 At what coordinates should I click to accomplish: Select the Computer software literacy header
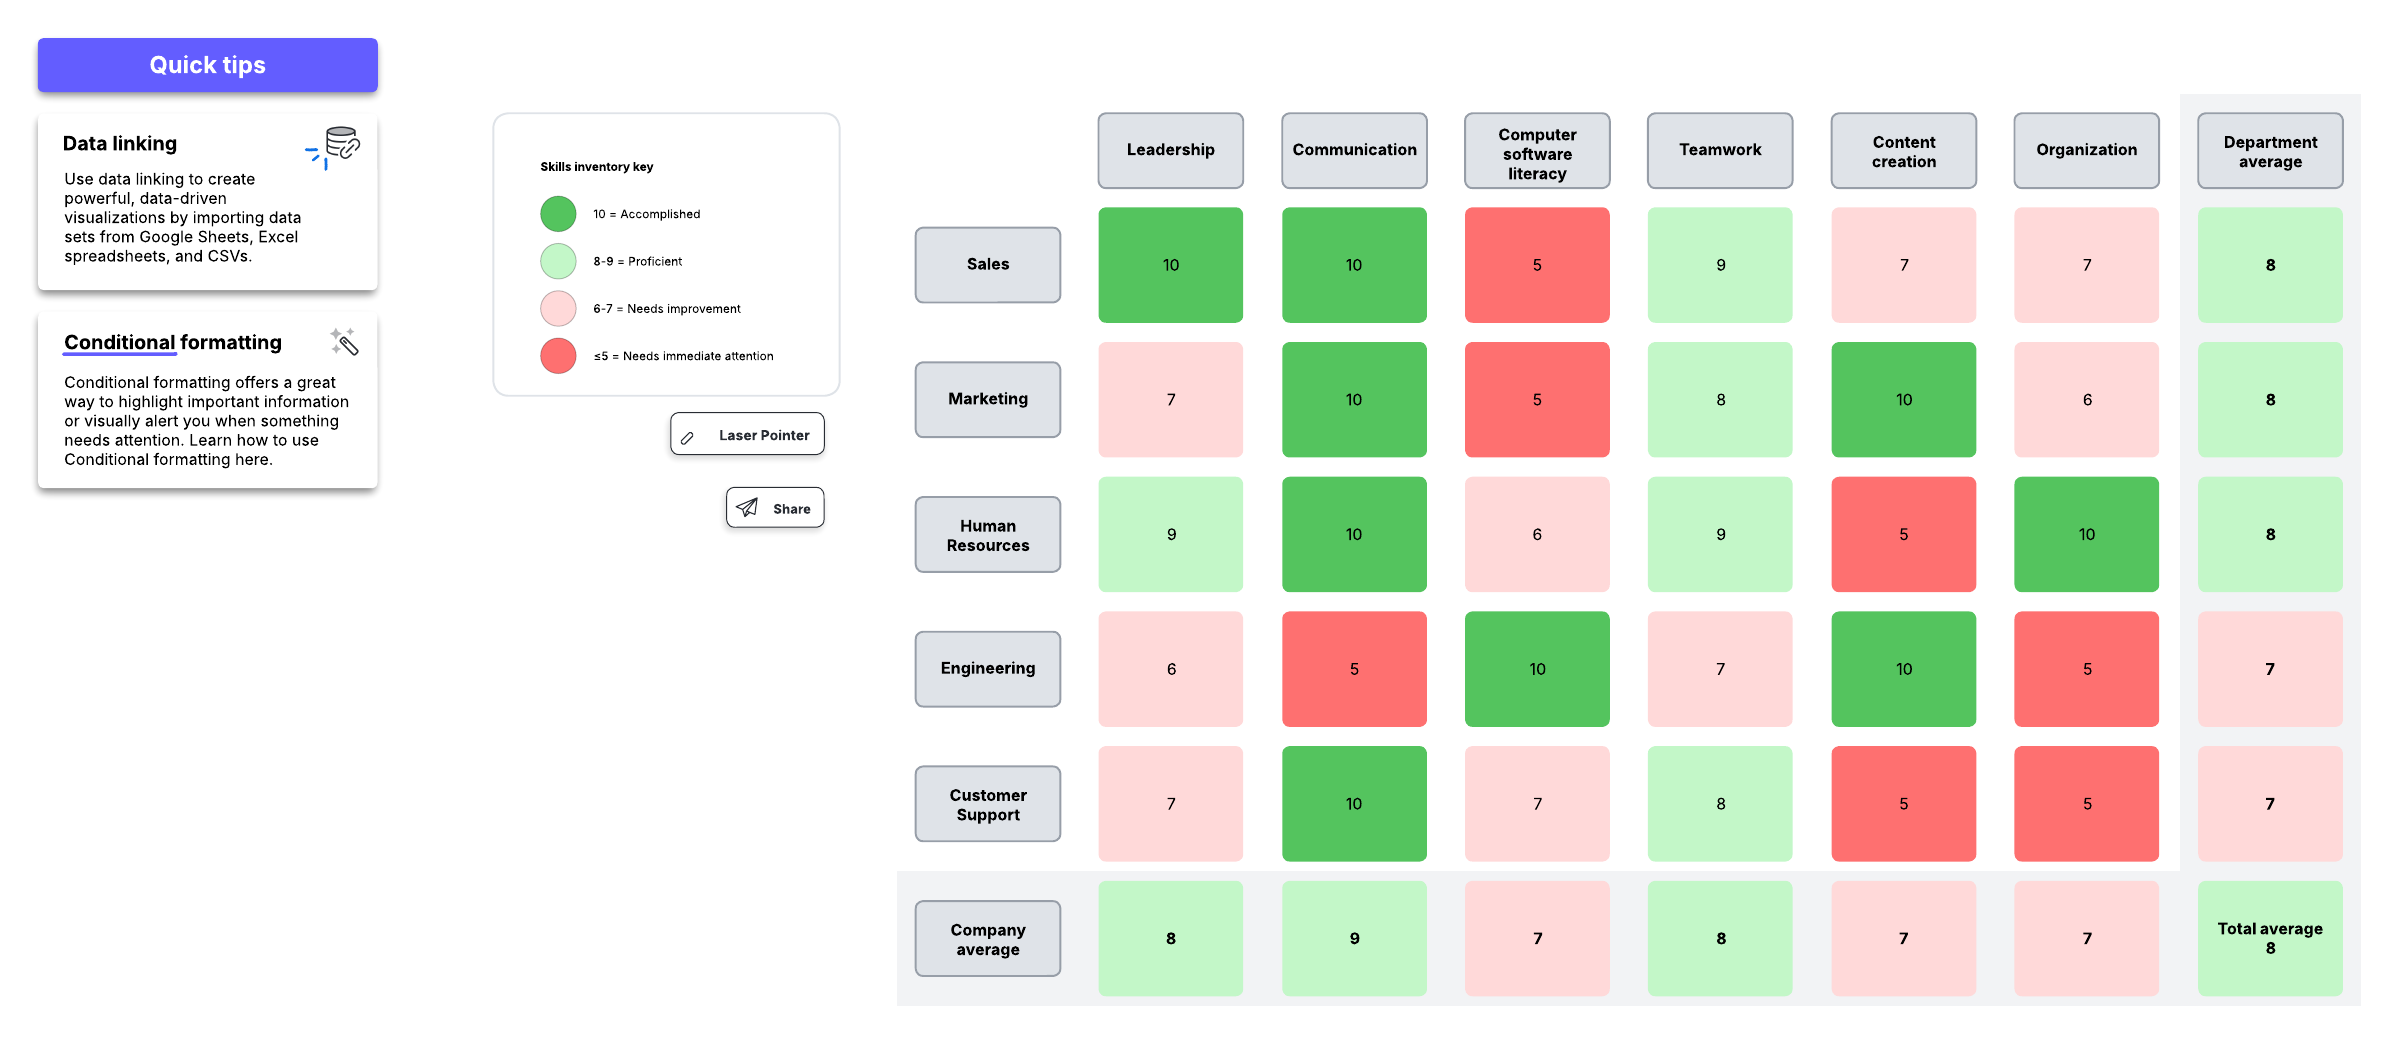tap(1537, 151)
